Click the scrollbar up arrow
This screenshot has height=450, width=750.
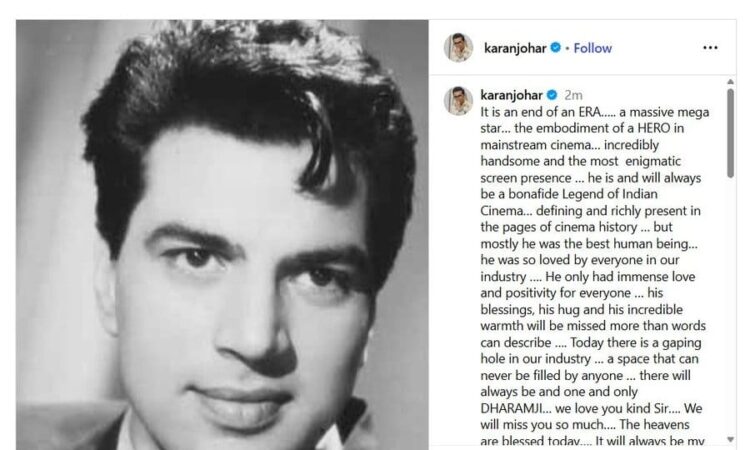coord(730,82)
